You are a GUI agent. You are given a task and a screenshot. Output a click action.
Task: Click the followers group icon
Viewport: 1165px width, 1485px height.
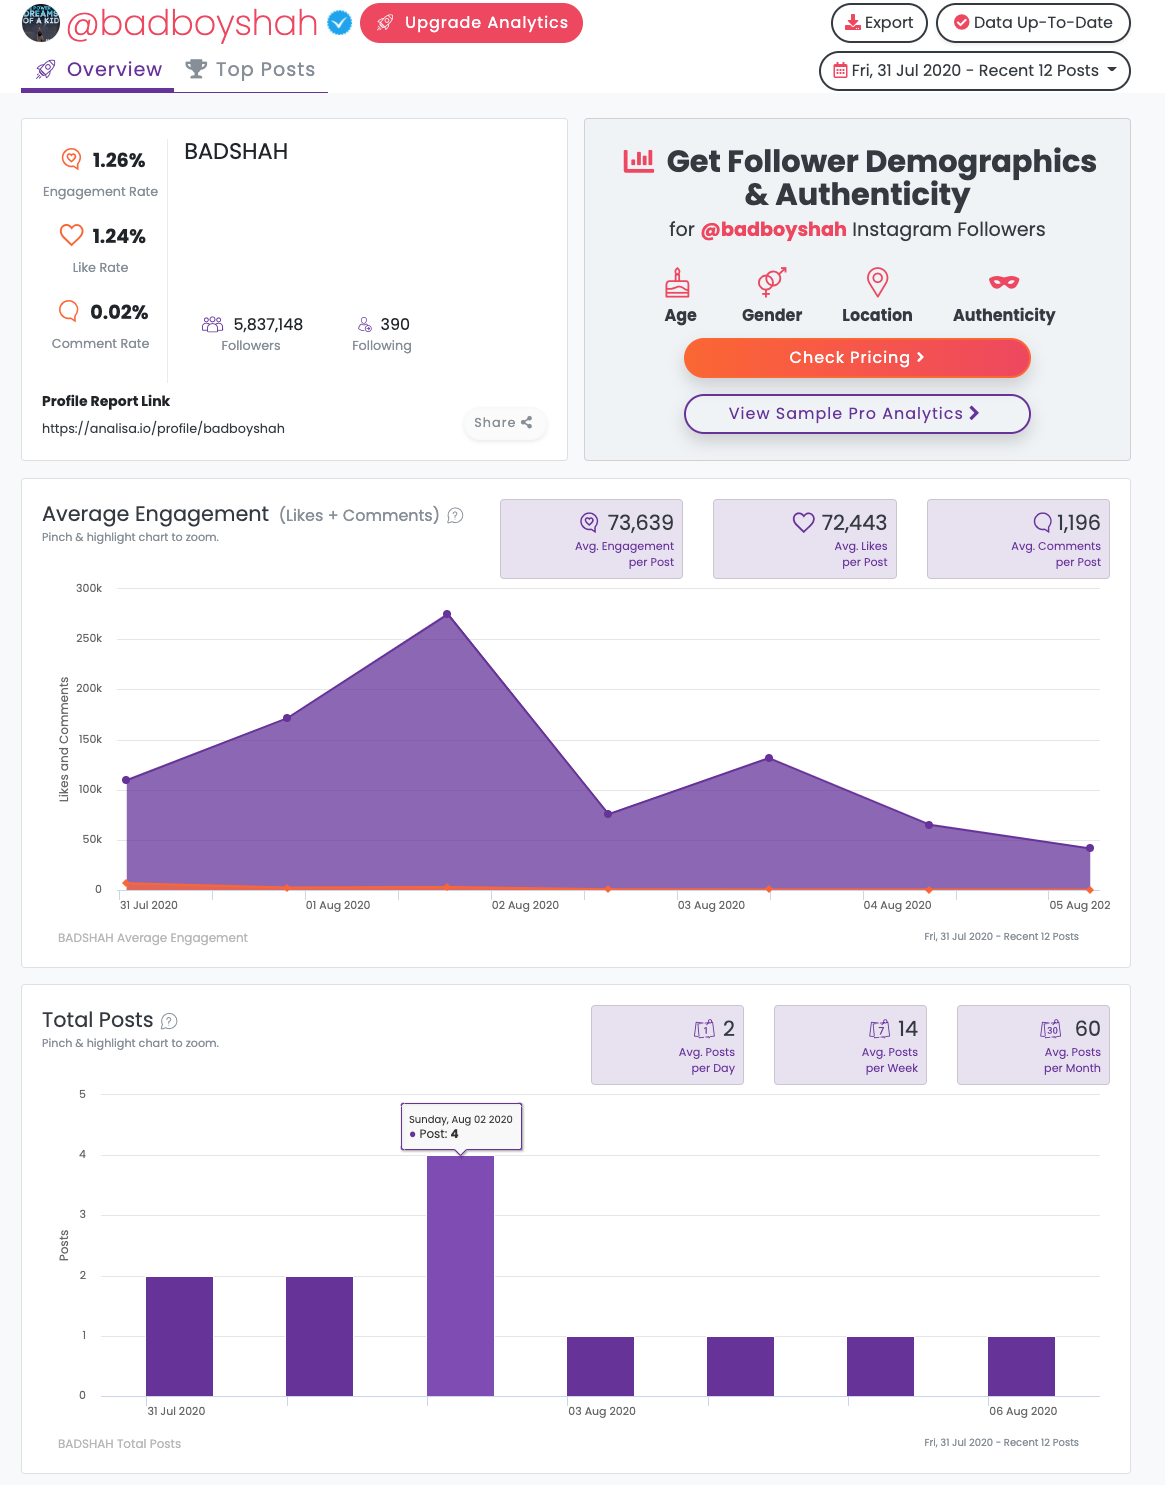coord(212,324)
